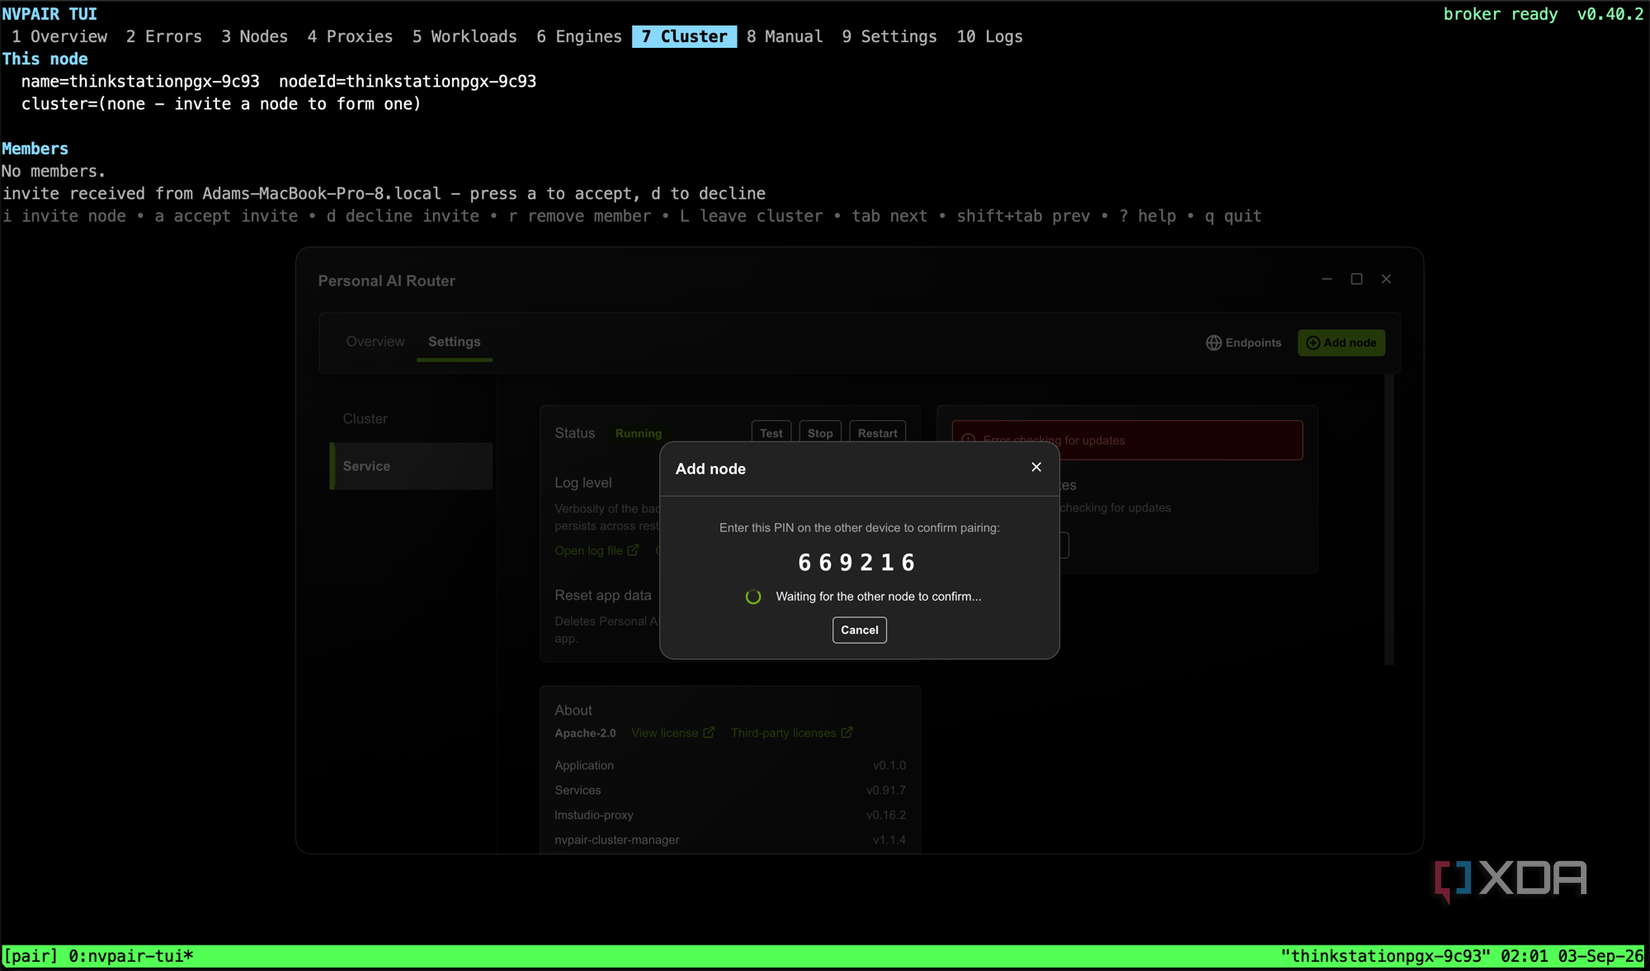The width and height of the screenshot is (1650, 971).
Task: Click the pairing PIN 669216
Action: click(x=857, y=563)
